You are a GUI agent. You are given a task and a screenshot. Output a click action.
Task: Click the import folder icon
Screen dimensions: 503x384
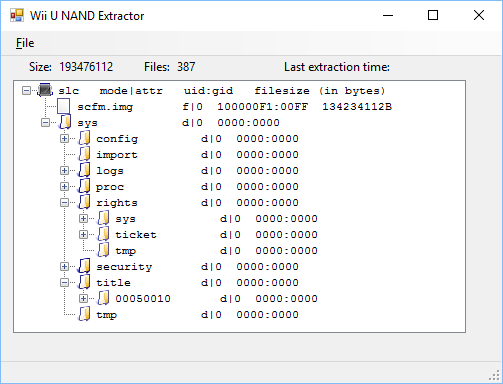(84, 154)
